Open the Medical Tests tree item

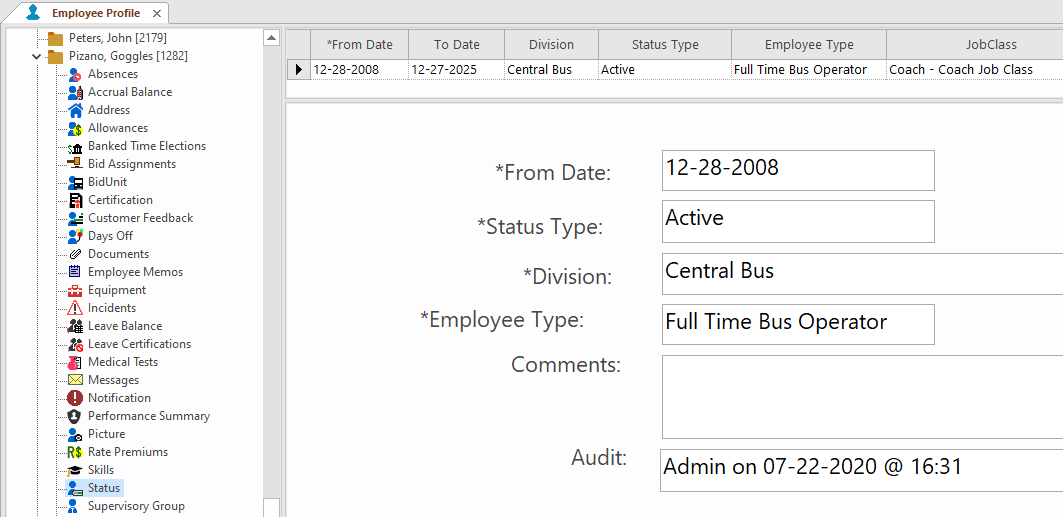pyautogui.click(x=123, y=362)
